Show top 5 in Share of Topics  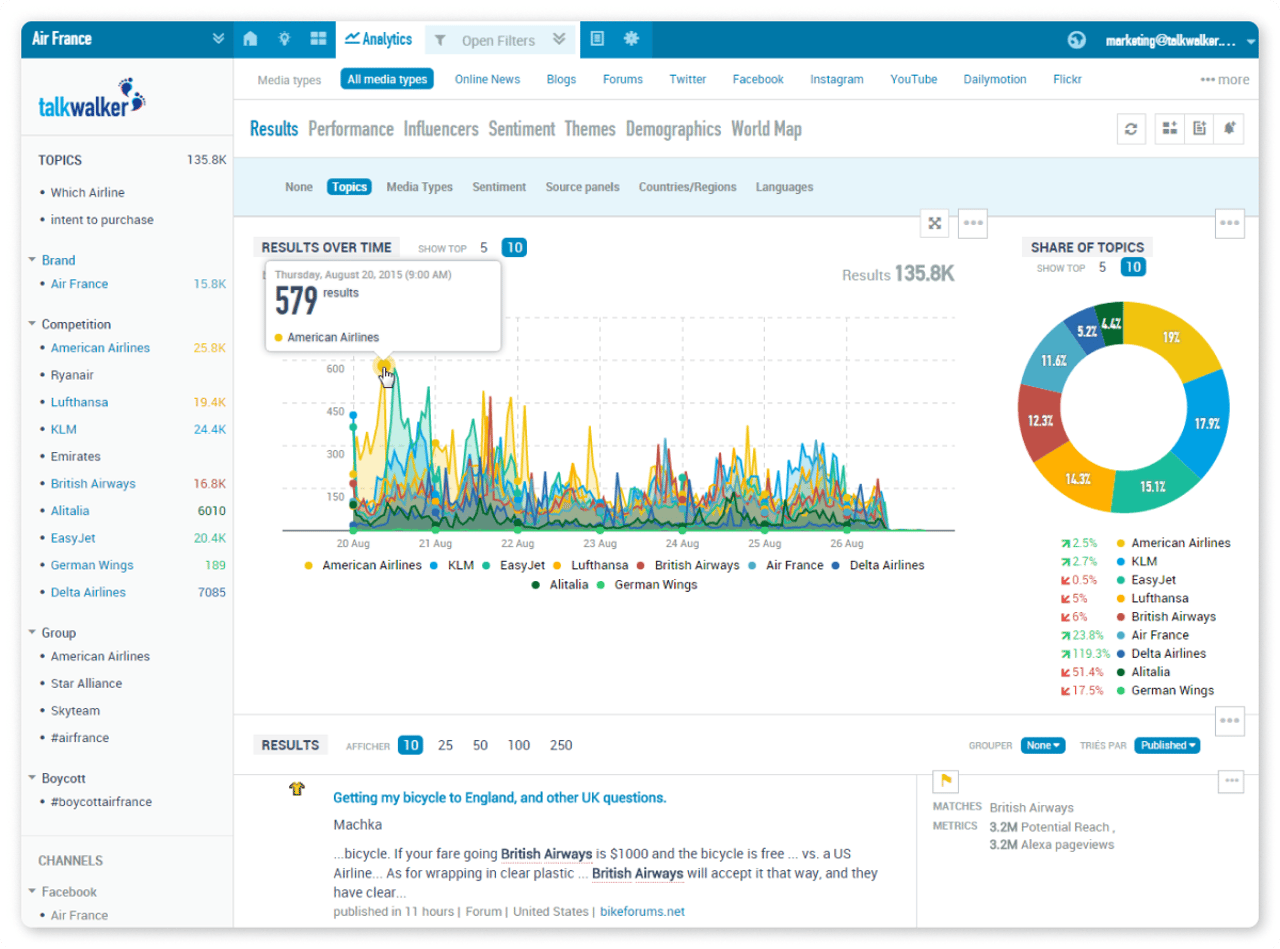click(1102, 267)
